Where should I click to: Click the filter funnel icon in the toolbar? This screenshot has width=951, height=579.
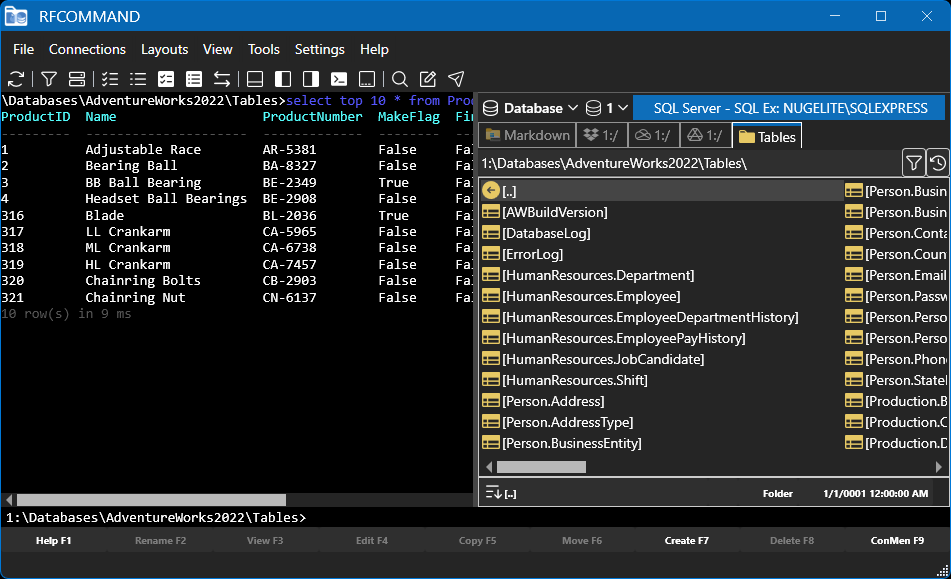[49, 79]
